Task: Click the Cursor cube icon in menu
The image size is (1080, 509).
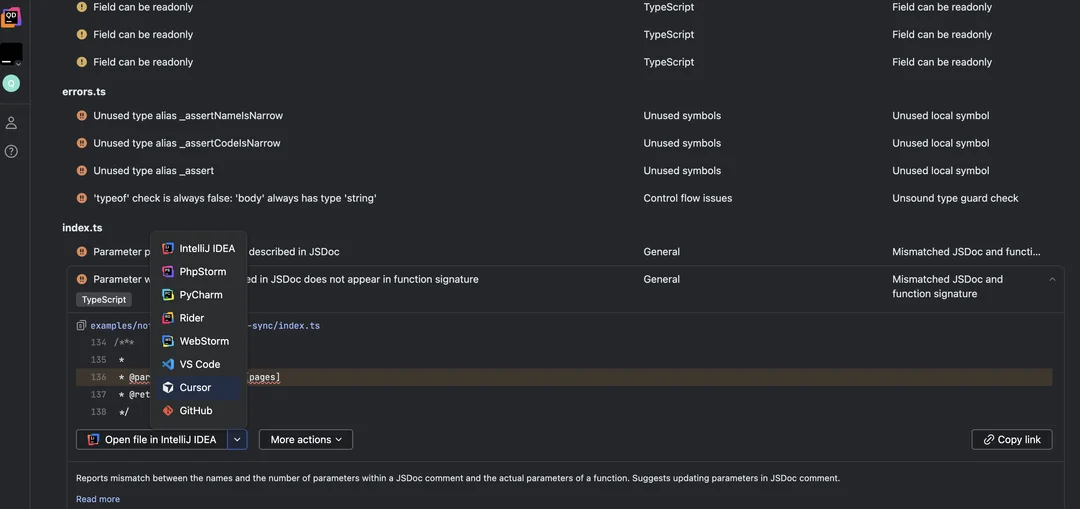Action: click(x=167, y=387)
